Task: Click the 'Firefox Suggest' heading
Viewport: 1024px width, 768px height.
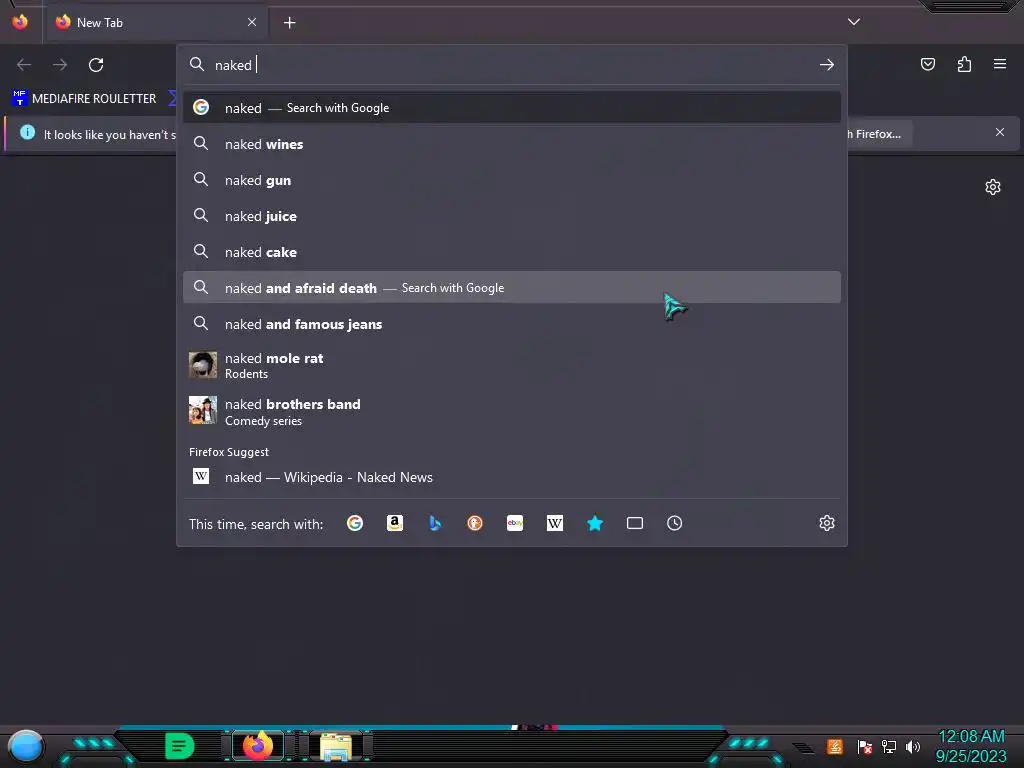Action: click(x=229, y=452)
